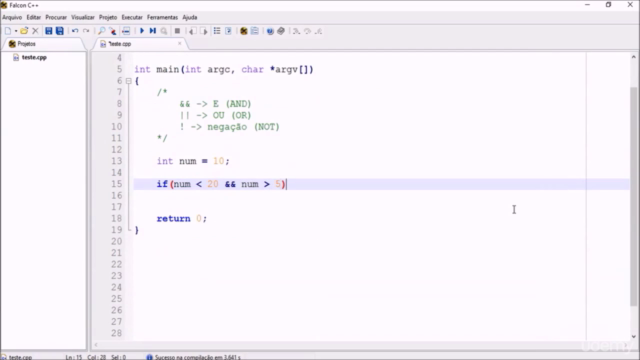Click the 'return 0;' statement
This screenshot has height=360, width=640.
(182, 219)
